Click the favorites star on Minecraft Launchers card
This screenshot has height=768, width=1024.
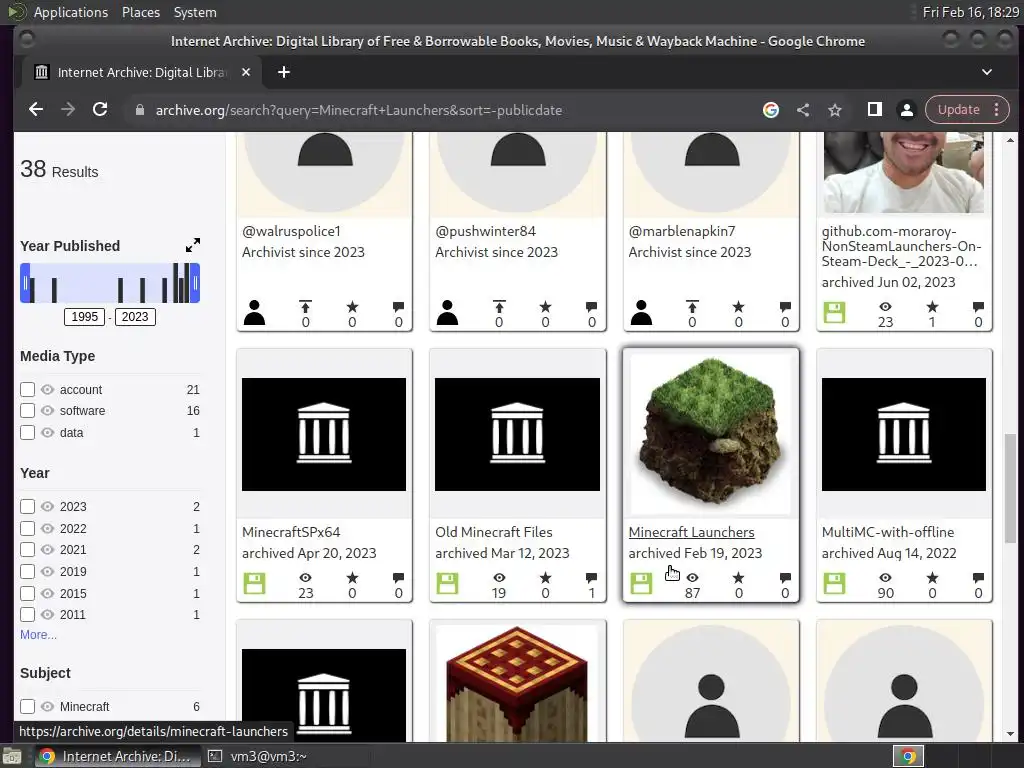coord(739,577)
